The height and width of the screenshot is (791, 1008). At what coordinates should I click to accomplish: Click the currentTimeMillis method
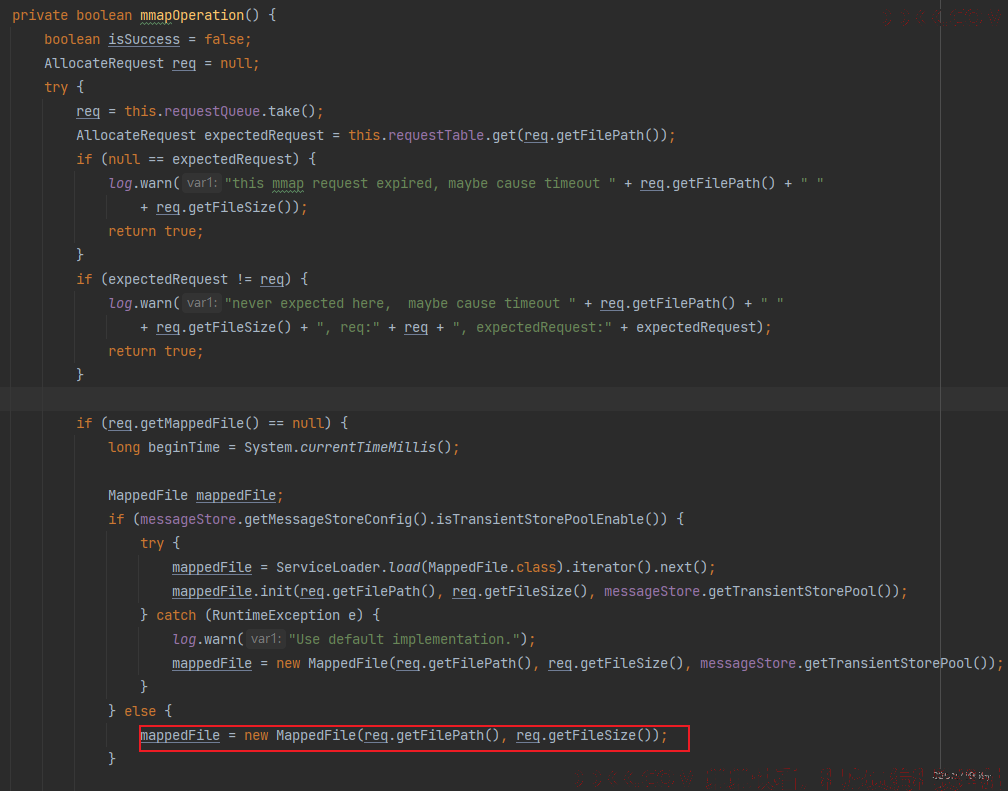(x=368, y=447)
